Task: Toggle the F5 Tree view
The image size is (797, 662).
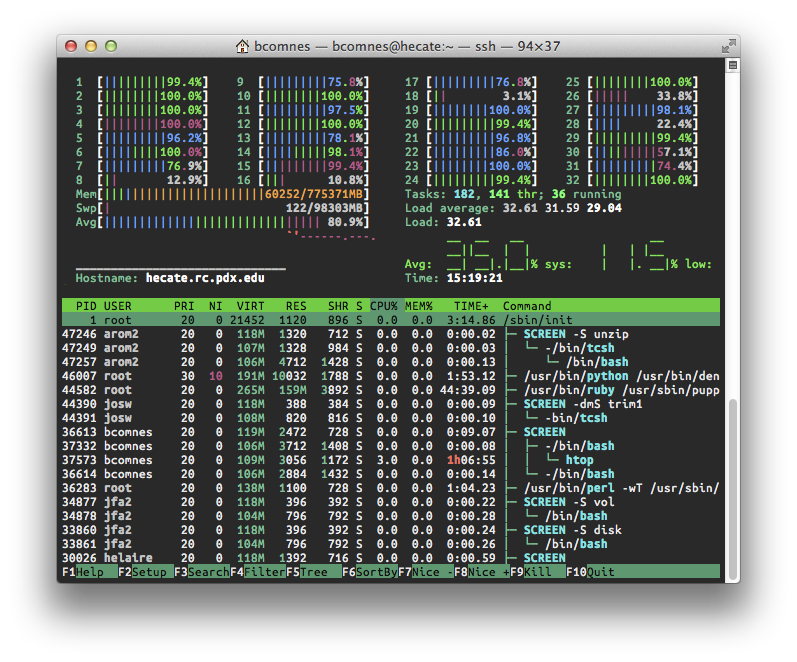Action: [314, 572]
